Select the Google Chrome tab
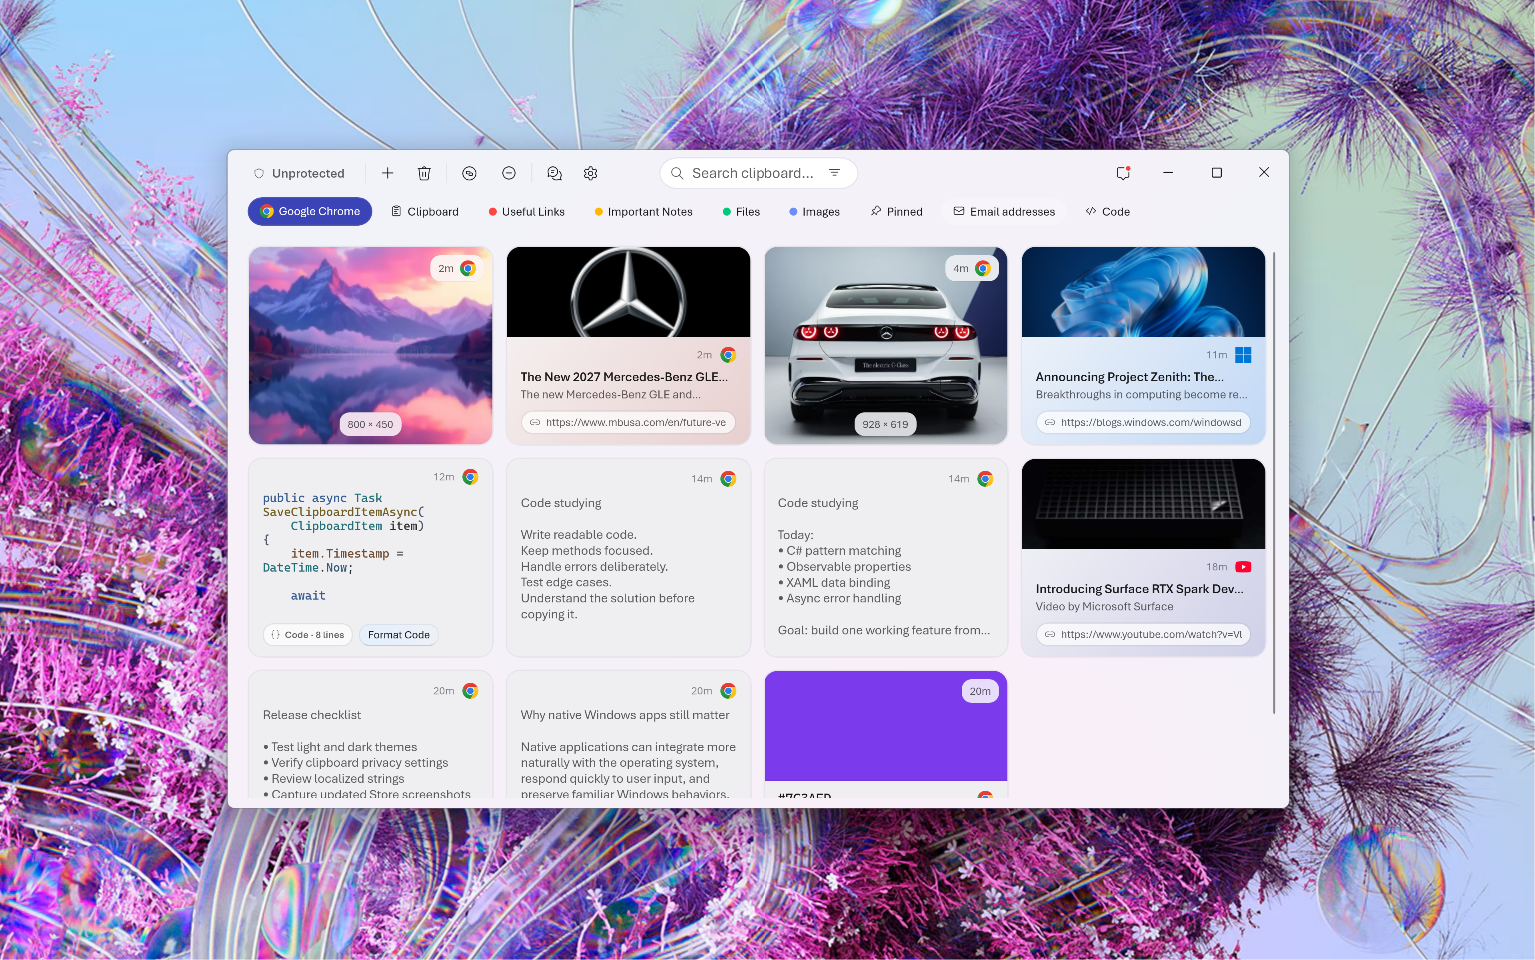 pyautogui.click(x=310, y=211)
